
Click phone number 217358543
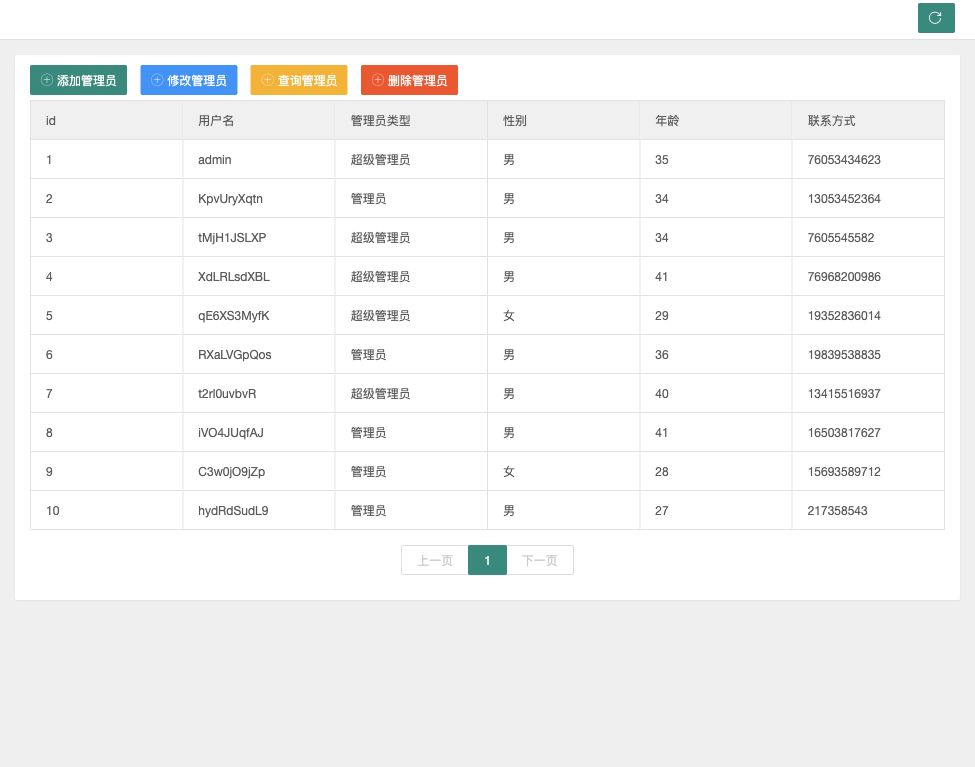tap(837, 511)
